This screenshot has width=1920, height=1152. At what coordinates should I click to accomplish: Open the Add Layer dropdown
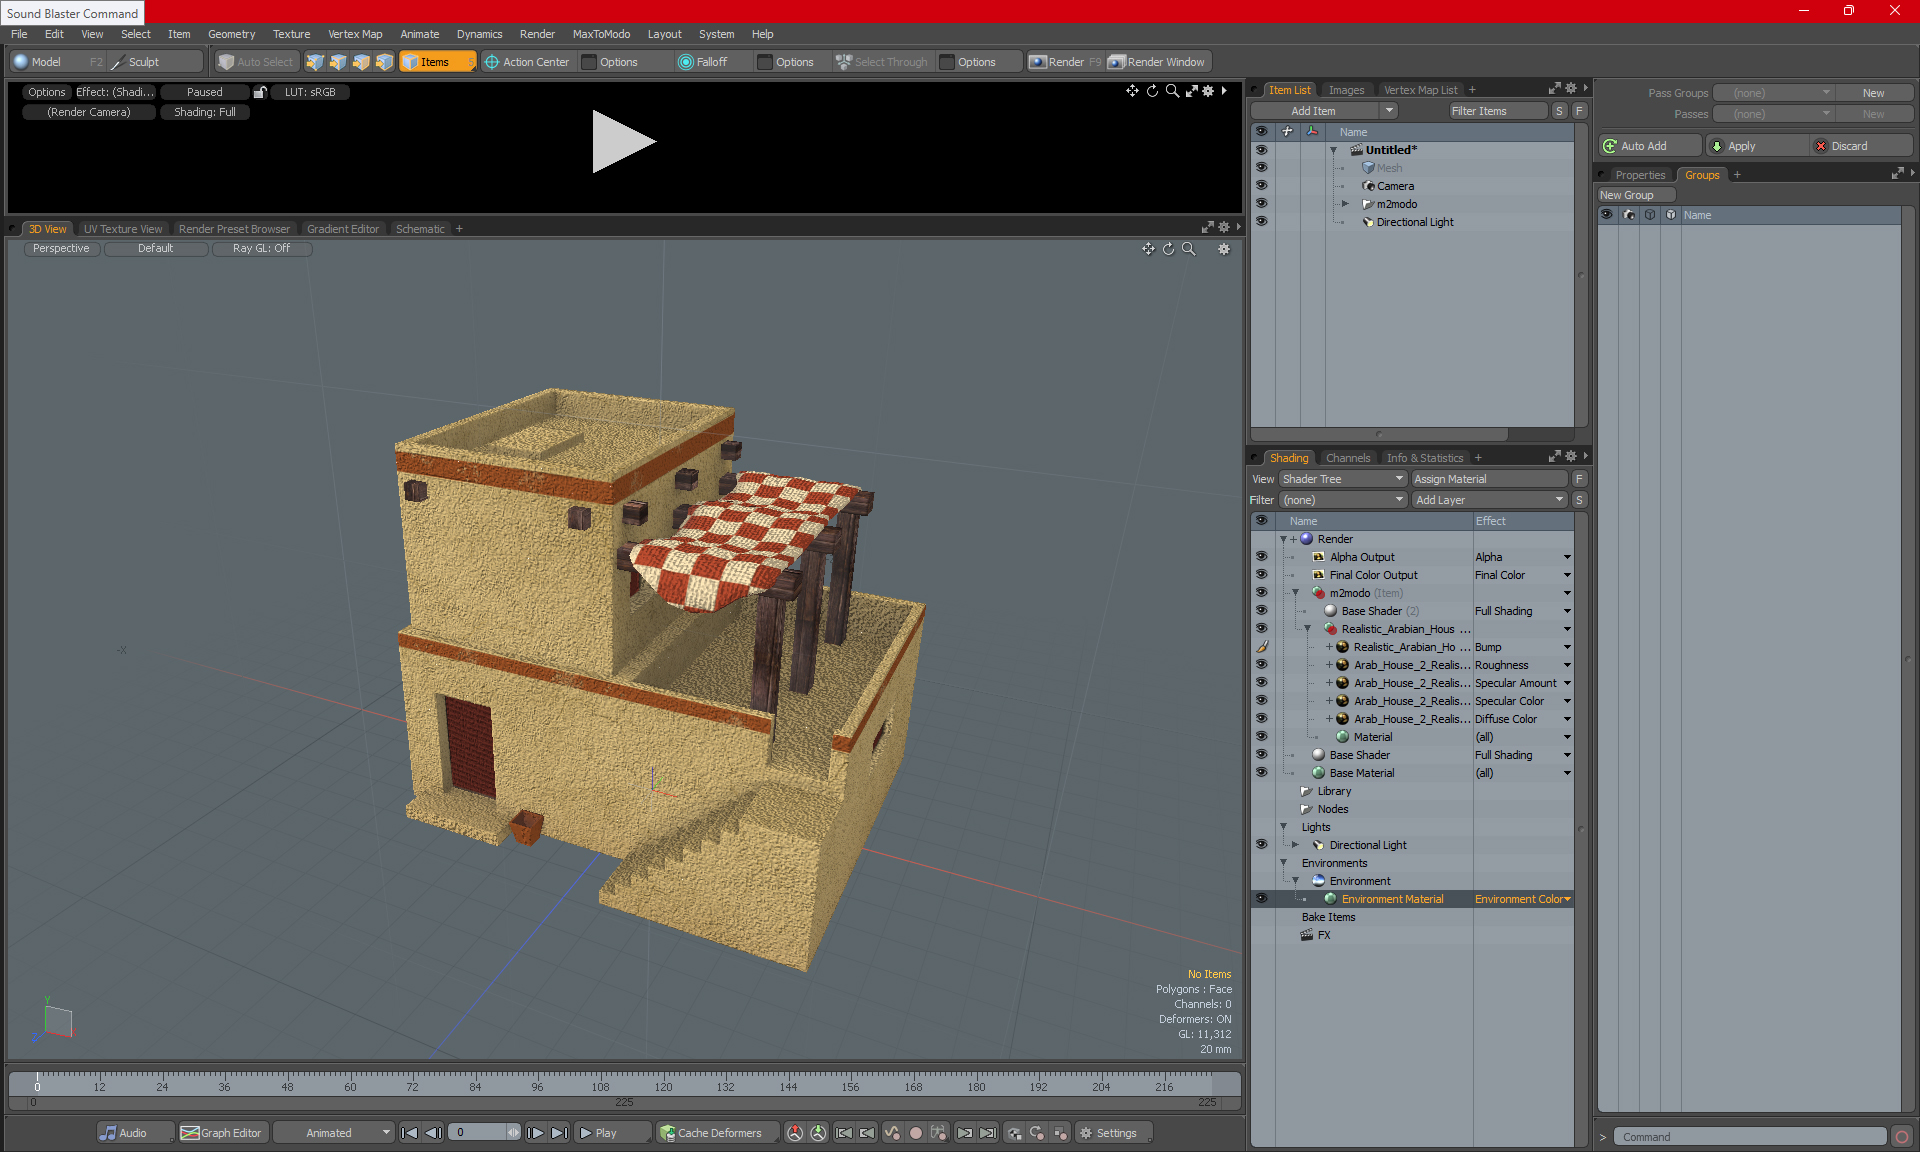tap(1489, 500)
